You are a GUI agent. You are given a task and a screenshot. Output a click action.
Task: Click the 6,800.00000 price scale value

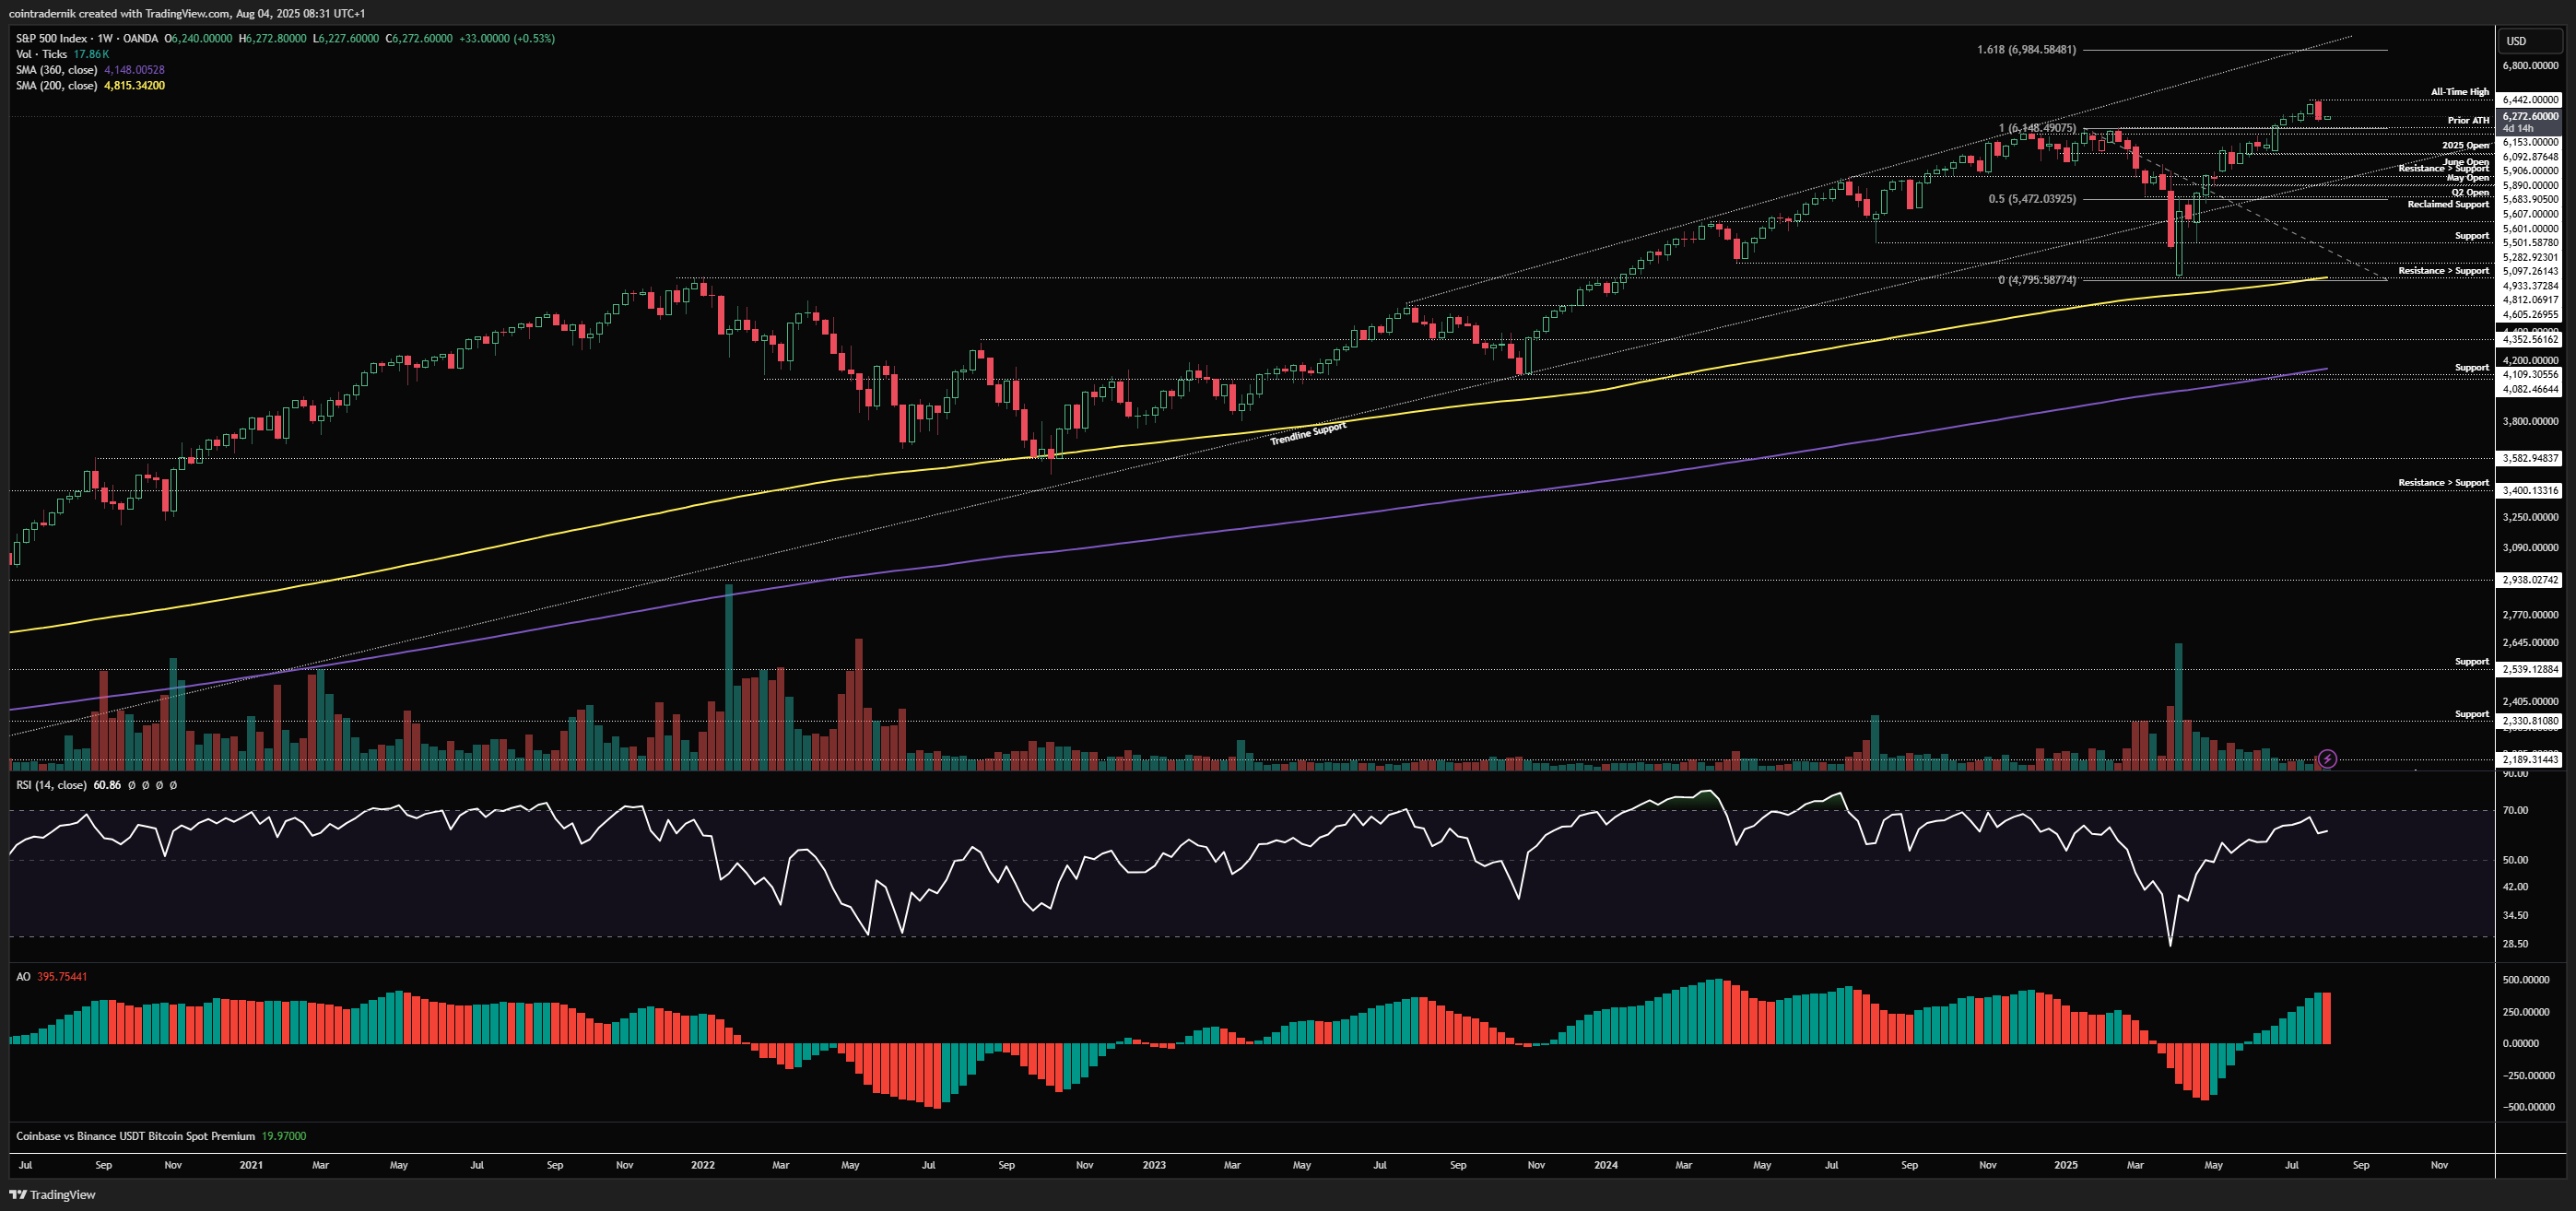click(2530, 66)
